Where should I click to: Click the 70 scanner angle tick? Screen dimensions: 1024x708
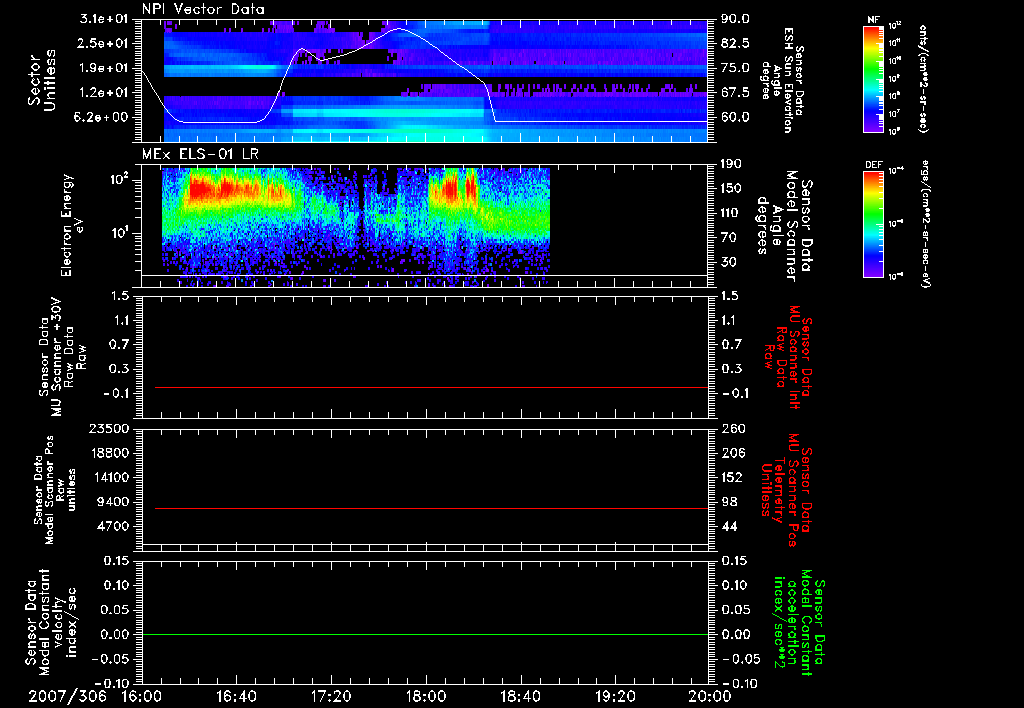tap(728, 238)
